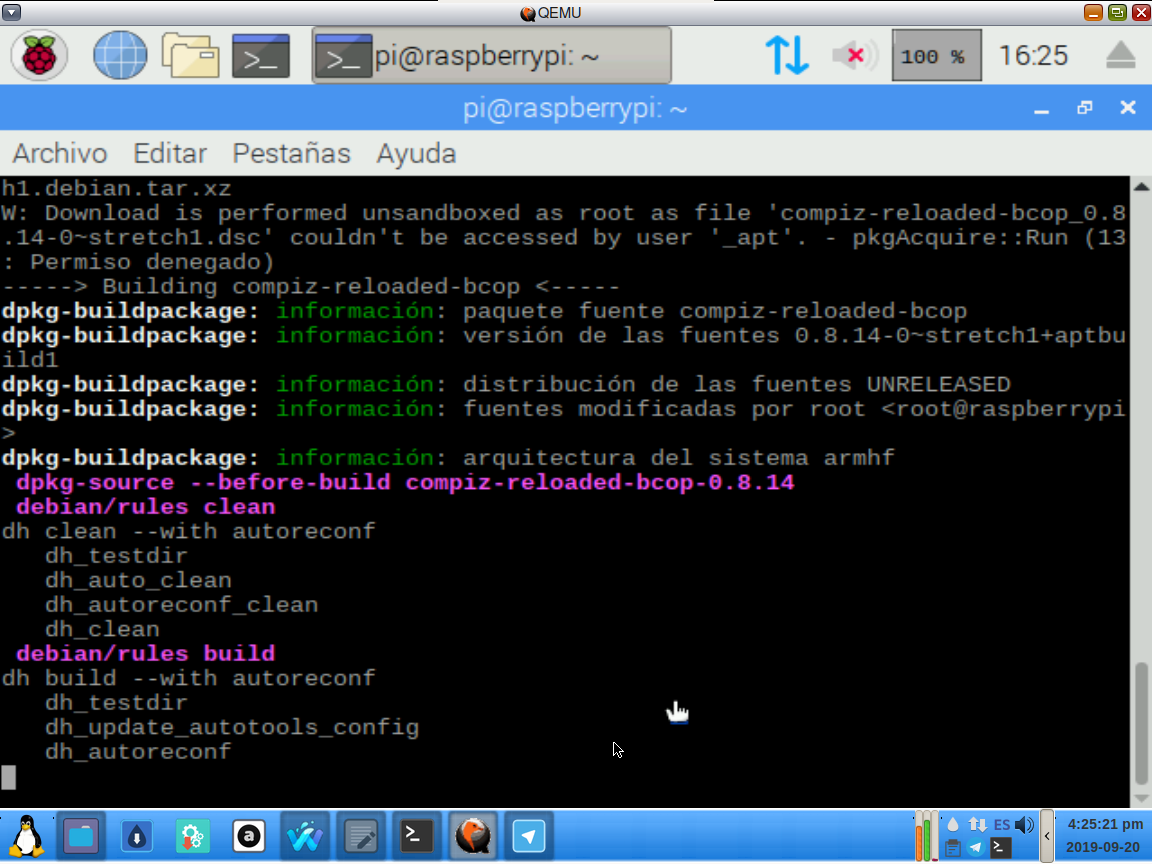This screenshot has height=864, width=1152.
Task: Open the blue water drop downloader app
Action: click(137, 836)
